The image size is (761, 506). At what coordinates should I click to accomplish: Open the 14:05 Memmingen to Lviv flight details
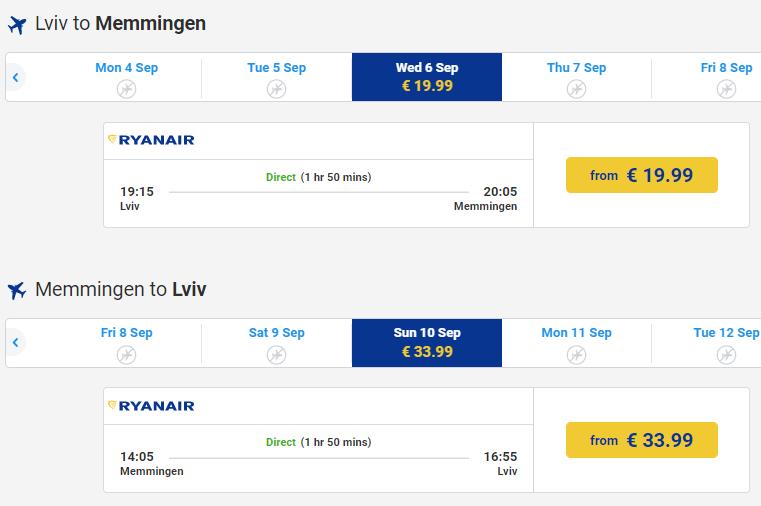pos(318,458)
